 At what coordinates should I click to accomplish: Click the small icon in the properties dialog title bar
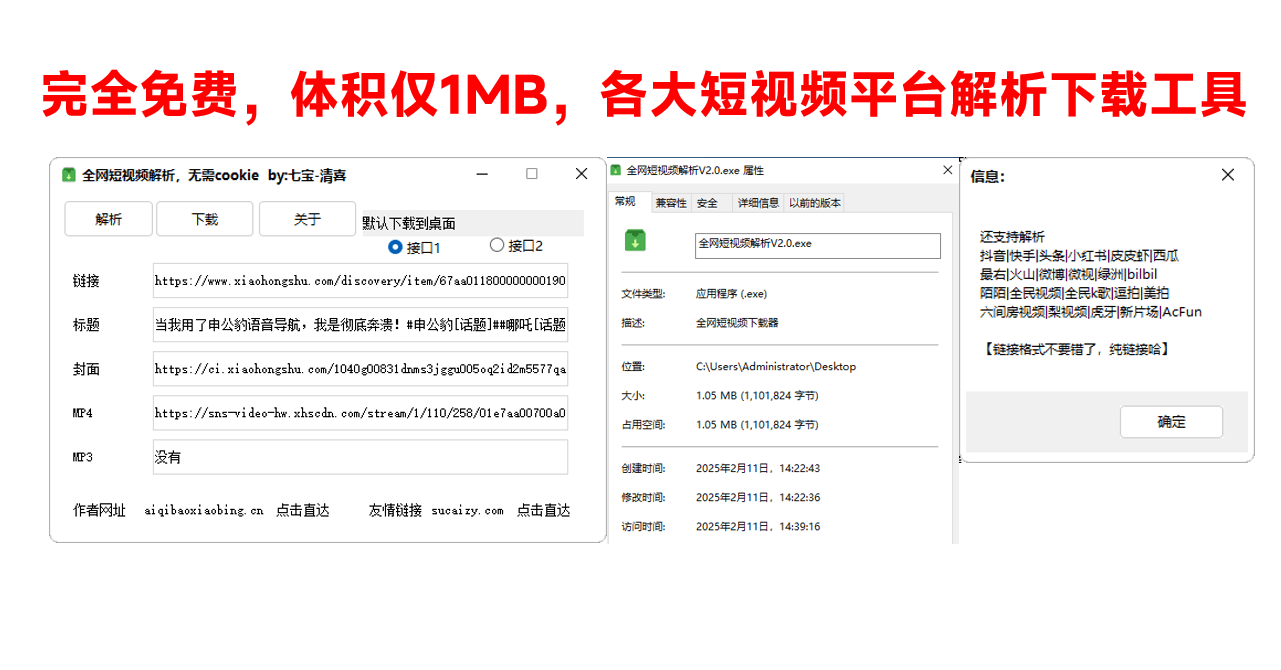(614, 170)
